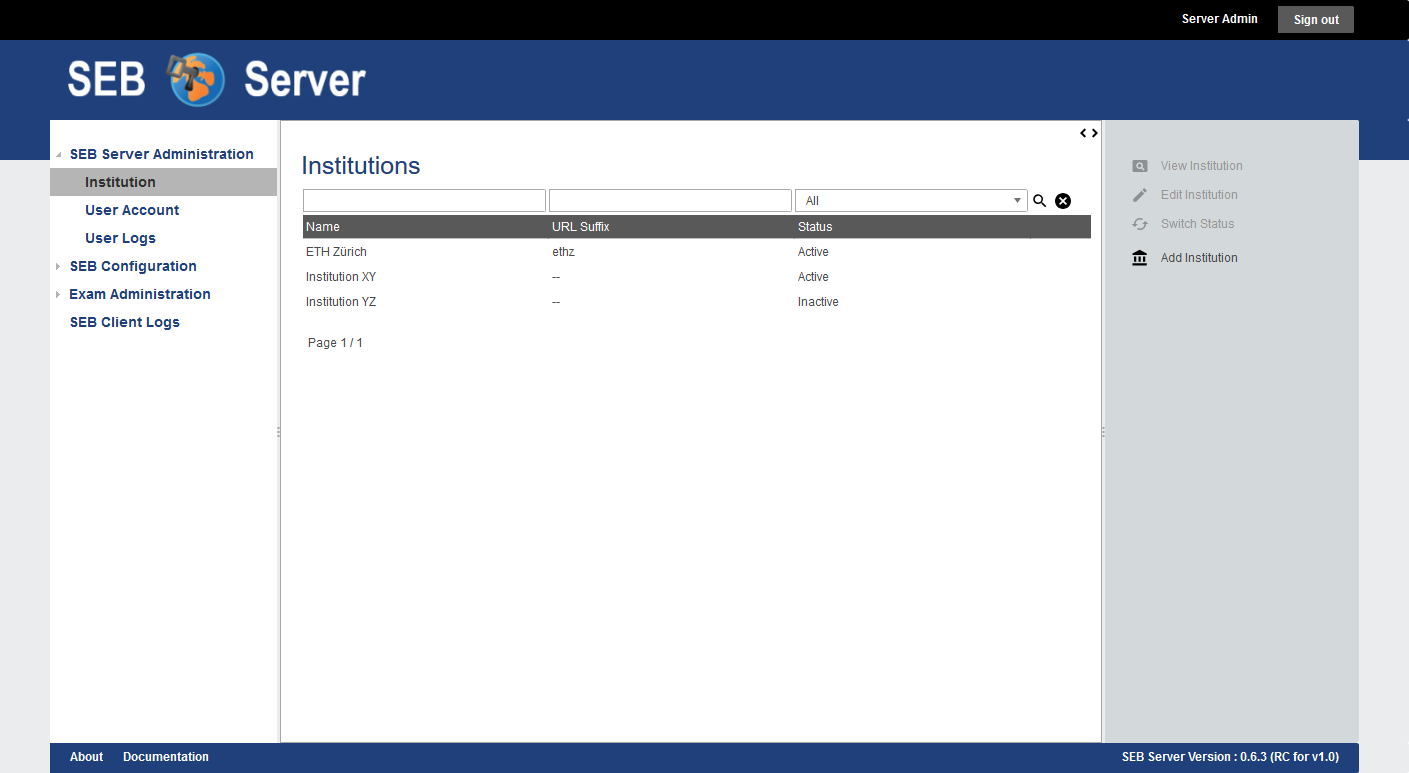
Task: Click the magnifier search filter icon
Action: (1039, 201)
